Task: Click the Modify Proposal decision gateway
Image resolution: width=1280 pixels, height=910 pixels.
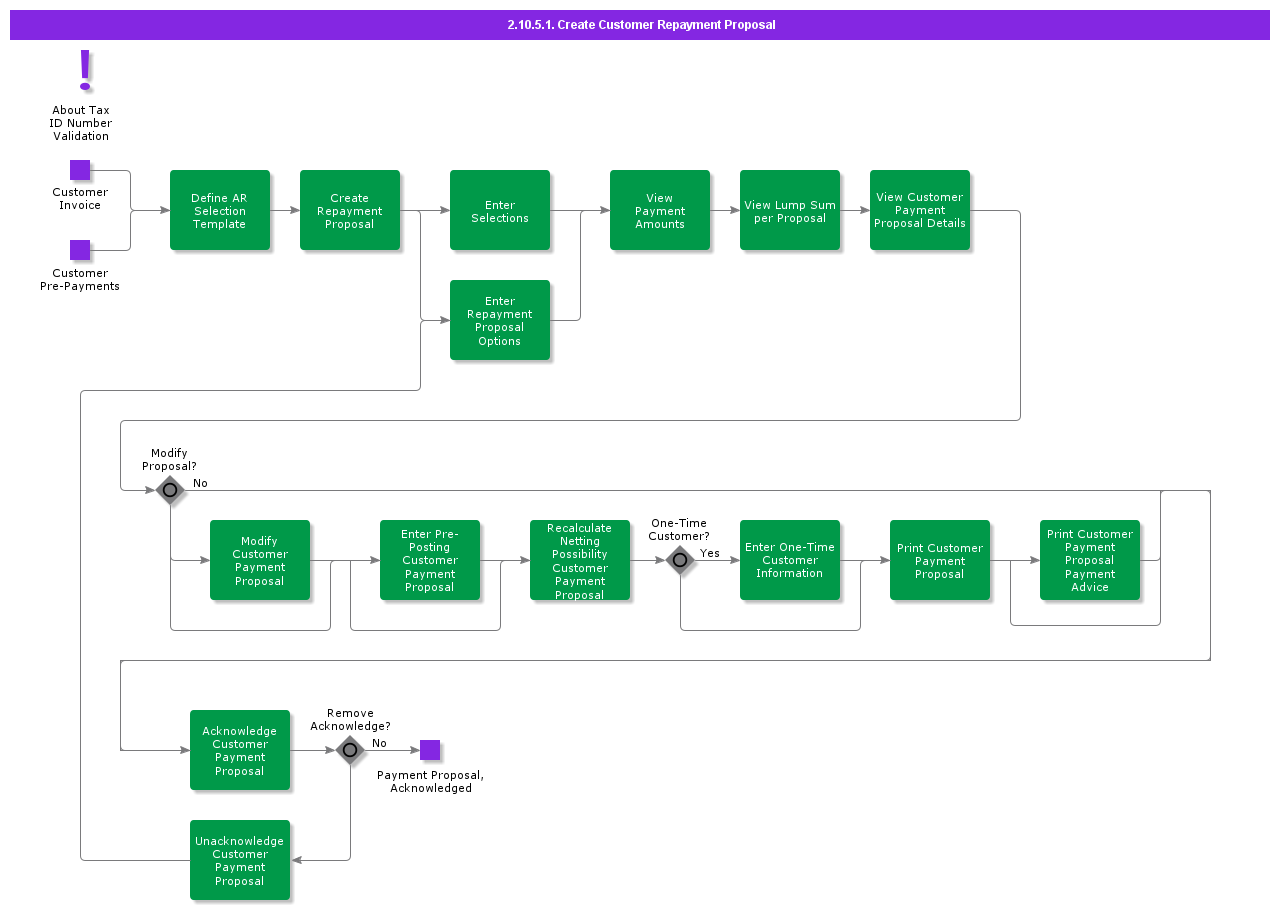Action: pos(170,490)
